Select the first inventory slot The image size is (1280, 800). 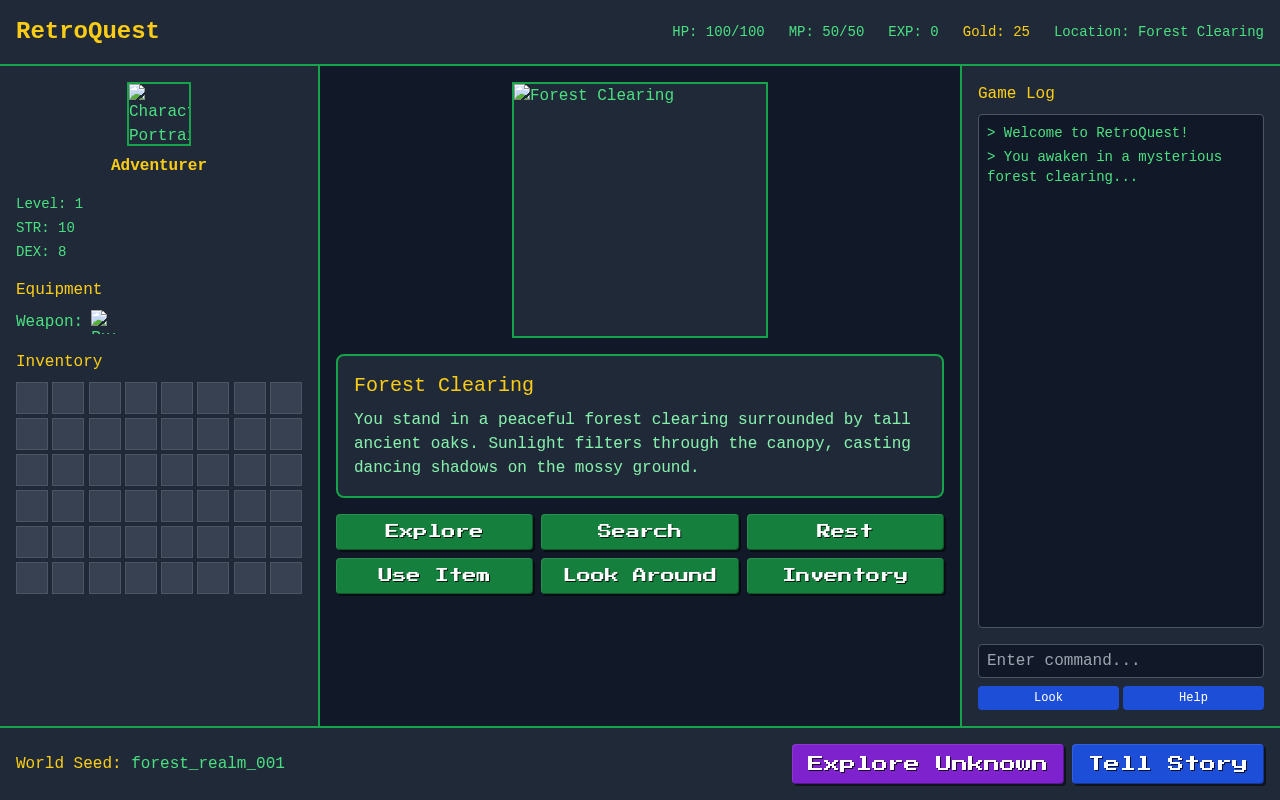coord(31,397)
